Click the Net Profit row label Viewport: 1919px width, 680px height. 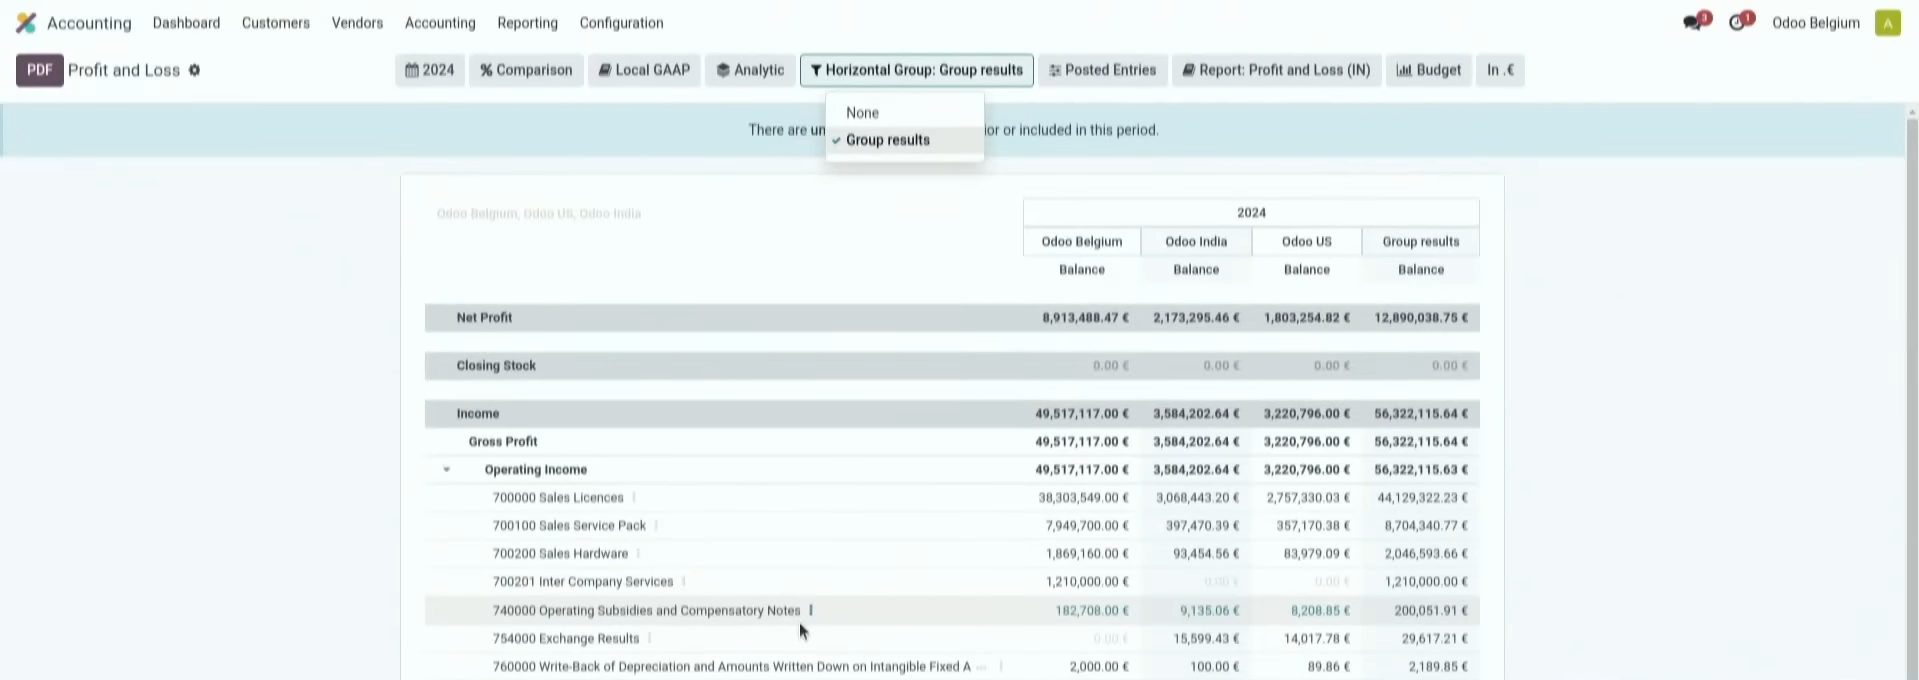[484, 317]
